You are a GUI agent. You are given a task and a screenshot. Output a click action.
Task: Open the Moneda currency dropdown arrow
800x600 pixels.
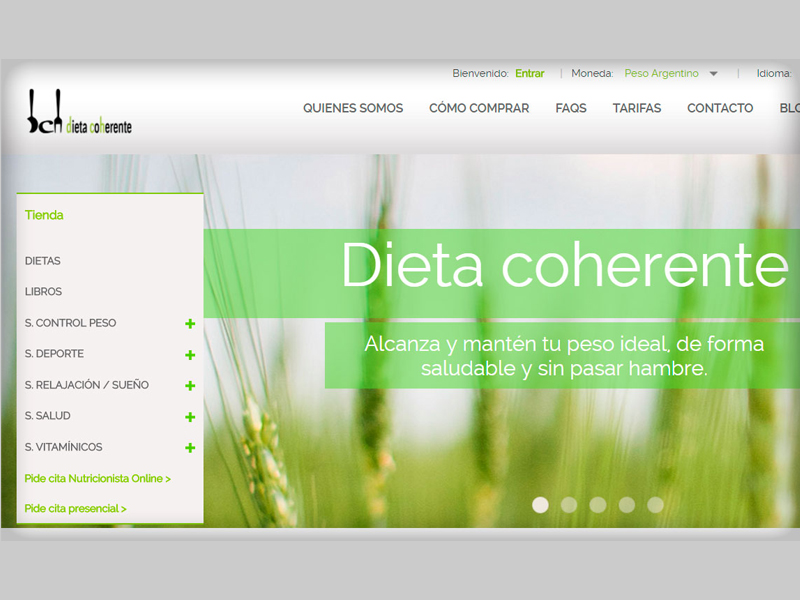tap(714, 74)
